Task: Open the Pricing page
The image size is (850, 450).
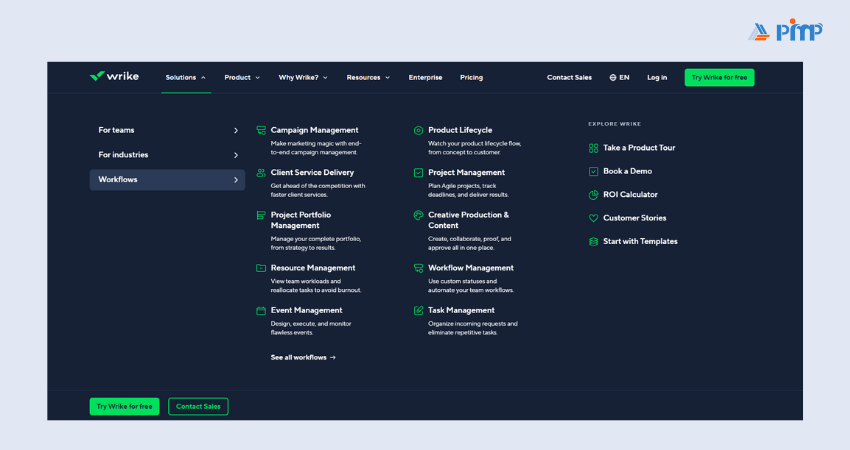Action: click(472, 78)
